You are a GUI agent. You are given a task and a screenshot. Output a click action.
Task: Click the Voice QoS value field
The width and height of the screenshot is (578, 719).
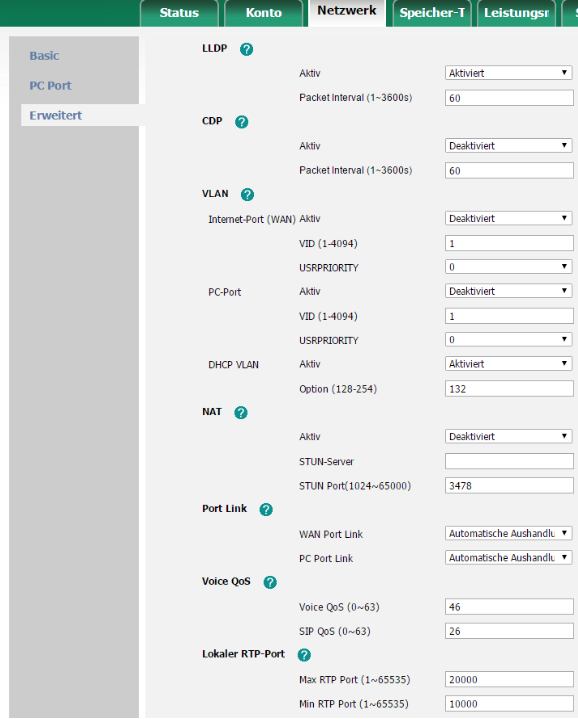pos(509,607)
